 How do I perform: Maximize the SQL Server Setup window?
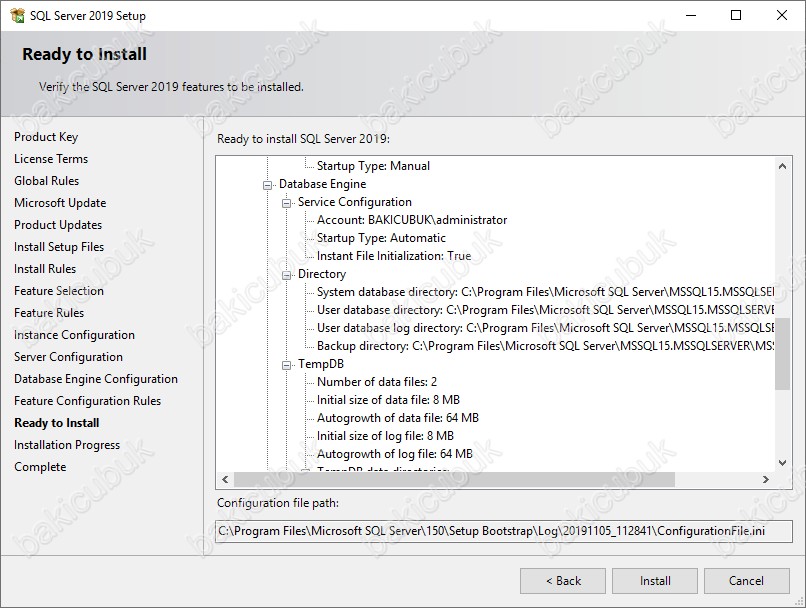click(736, 15)
